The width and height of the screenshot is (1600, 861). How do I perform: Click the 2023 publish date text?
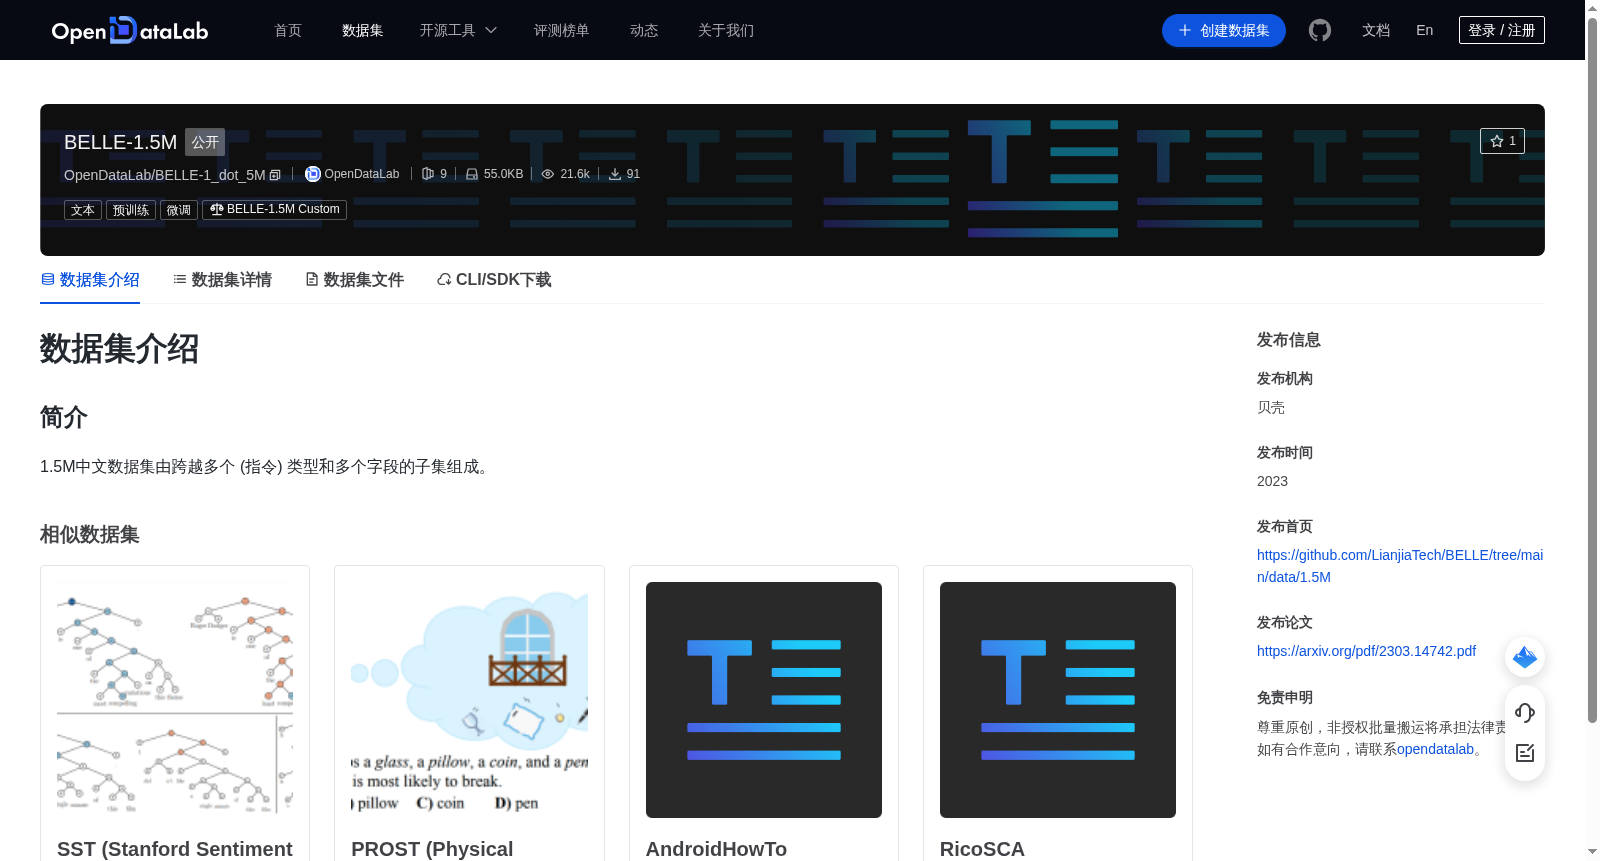tap(1272, 481)
